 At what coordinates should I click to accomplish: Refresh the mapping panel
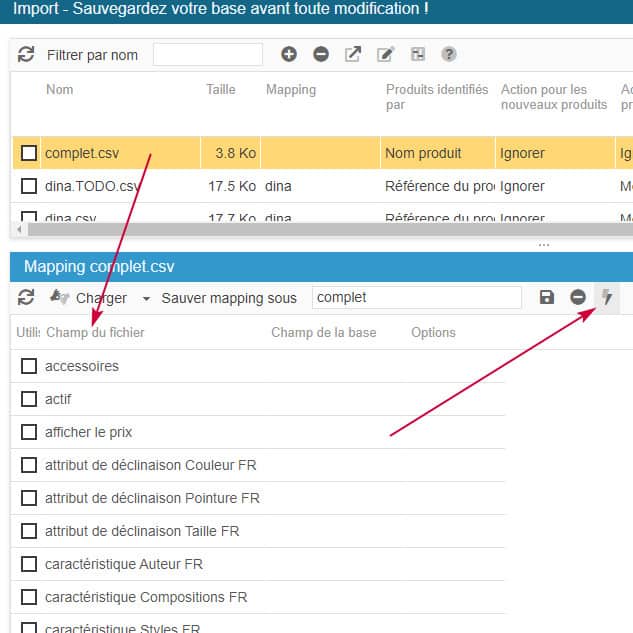(26, 298)
